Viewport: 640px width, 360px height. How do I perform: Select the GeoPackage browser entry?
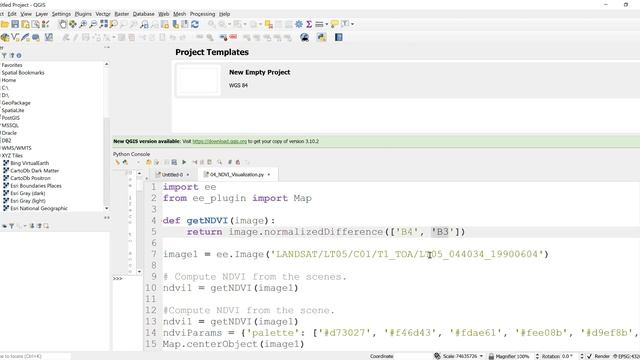(x=16, y=103)
